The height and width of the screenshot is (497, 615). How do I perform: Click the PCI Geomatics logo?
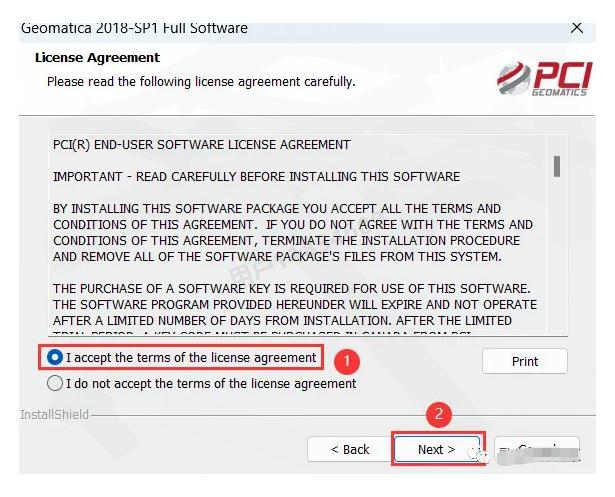(545, 78)
